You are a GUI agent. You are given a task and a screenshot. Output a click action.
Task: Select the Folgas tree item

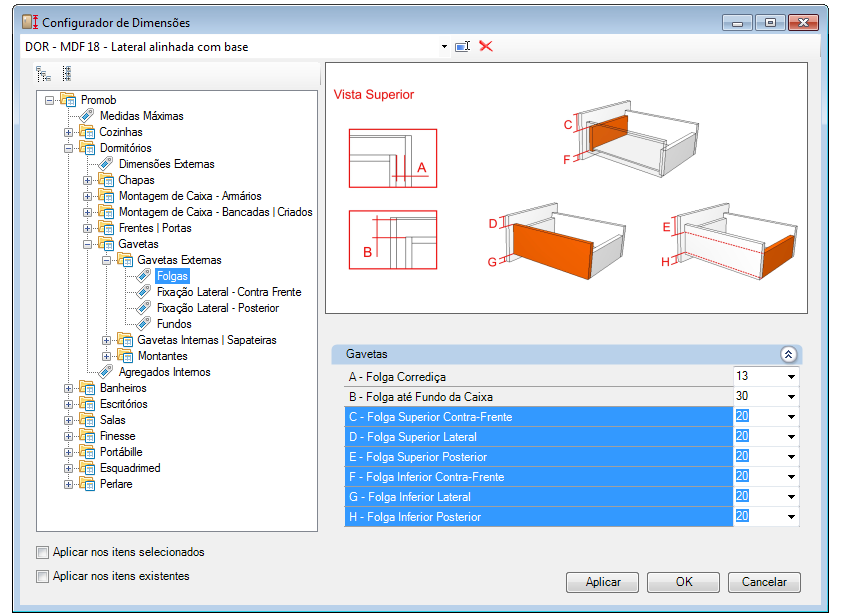(172, 276)
